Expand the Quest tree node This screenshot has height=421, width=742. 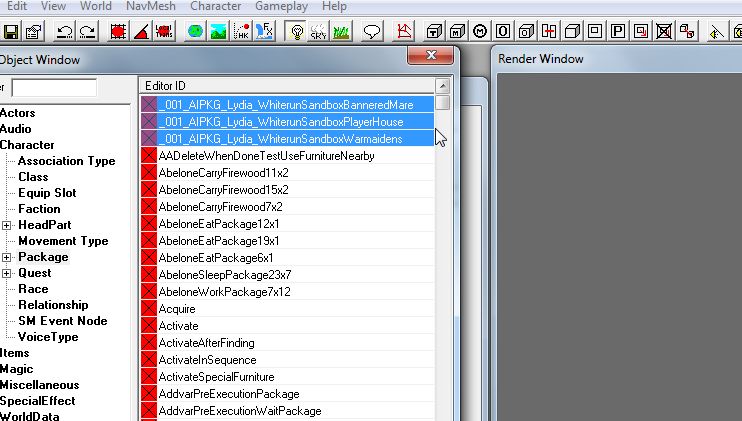(7, 274)
